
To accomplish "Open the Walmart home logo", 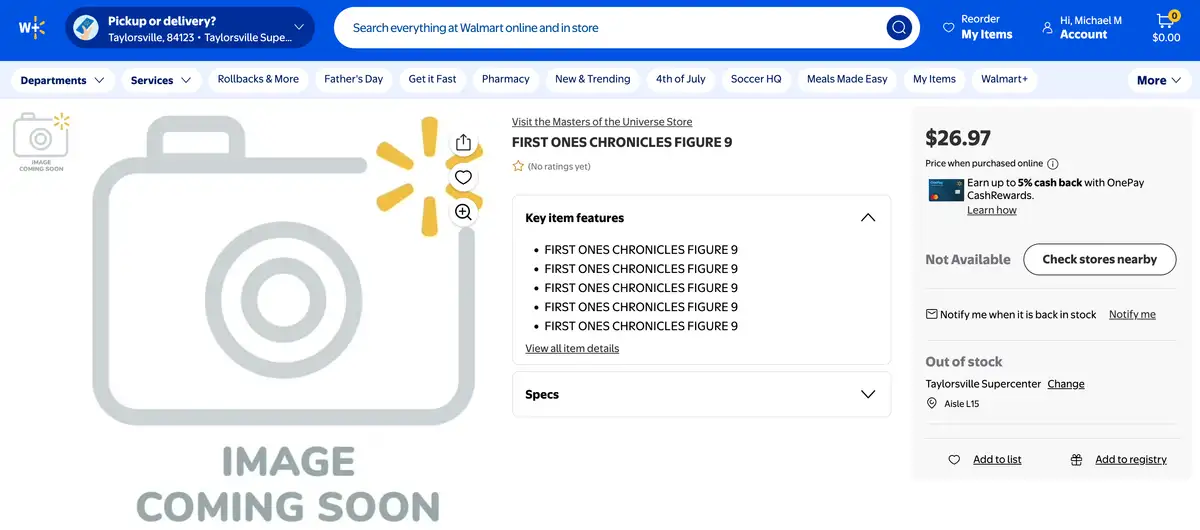I will coord(32,27).
